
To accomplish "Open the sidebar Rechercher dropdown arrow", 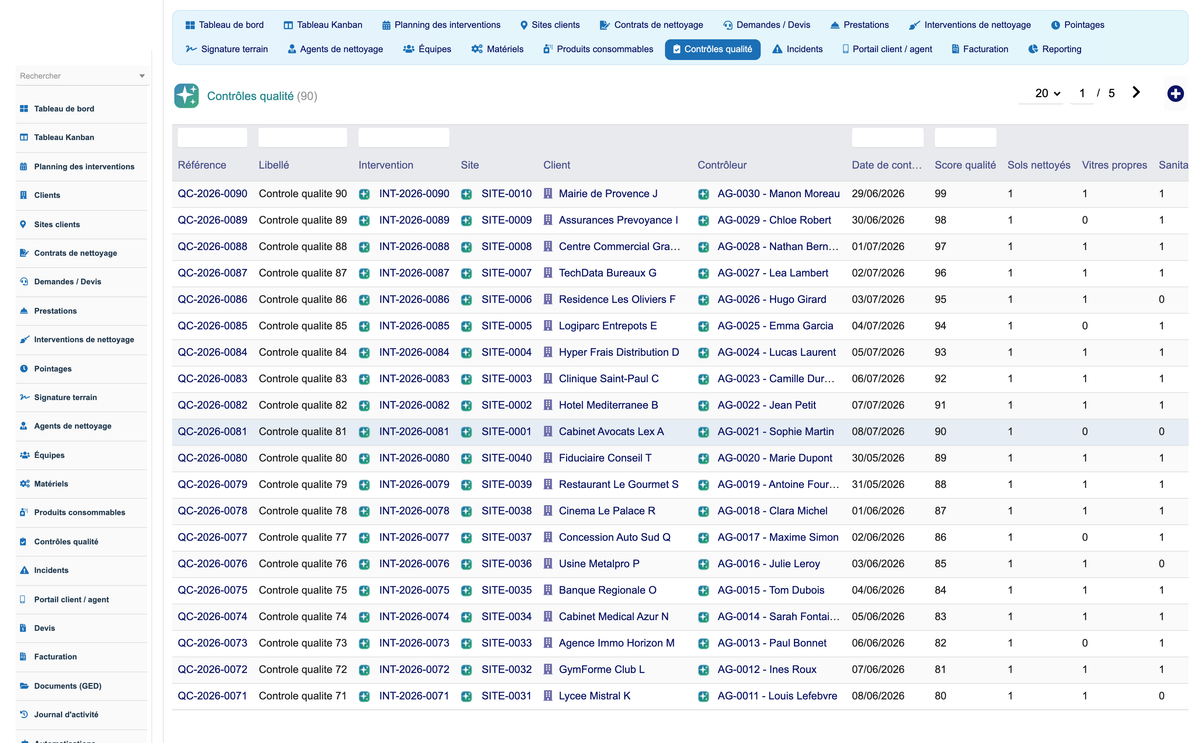I will point(141,76).
